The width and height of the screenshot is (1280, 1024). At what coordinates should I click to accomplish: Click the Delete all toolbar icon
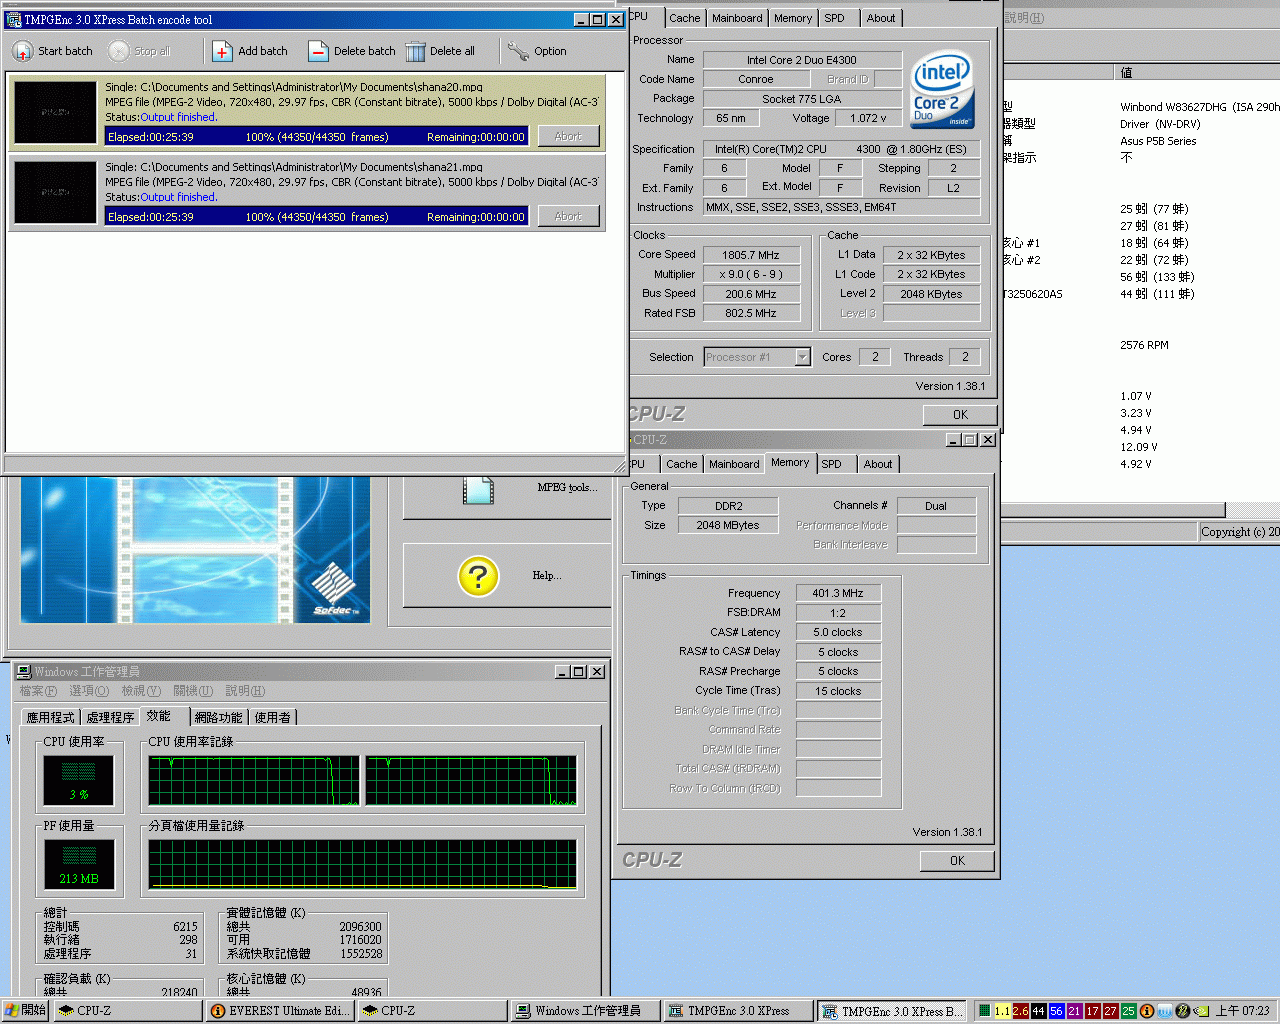414,51
